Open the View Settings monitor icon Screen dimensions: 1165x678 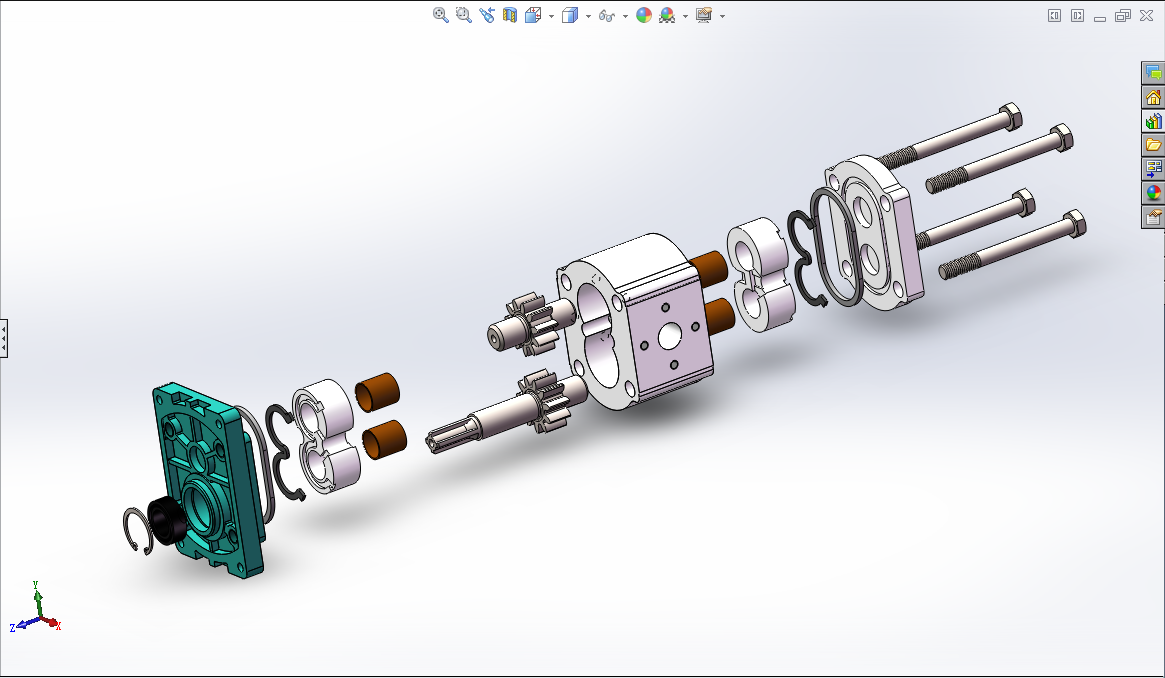[x=704, y=15]
